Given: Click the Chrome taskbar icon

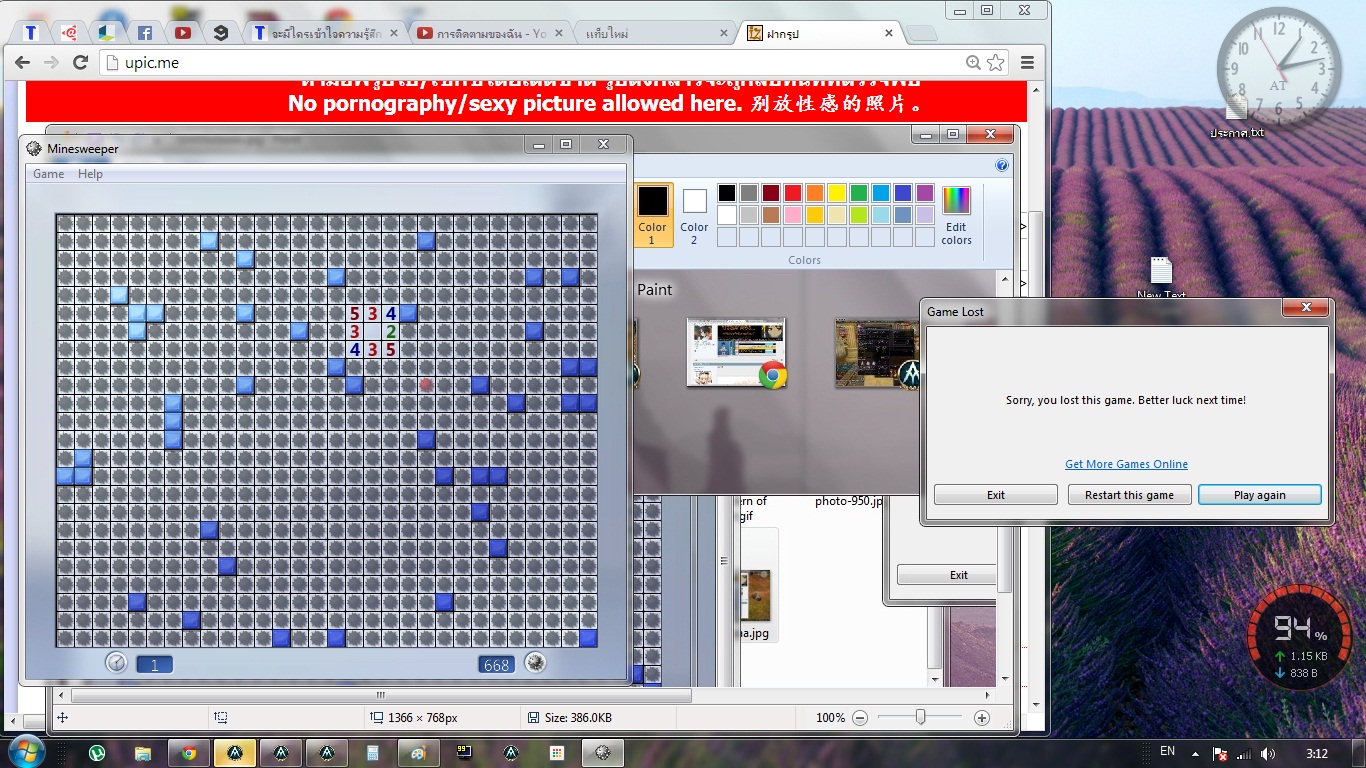Looking at the screenshot, I should pyautogui.click(x=189, y=753).
